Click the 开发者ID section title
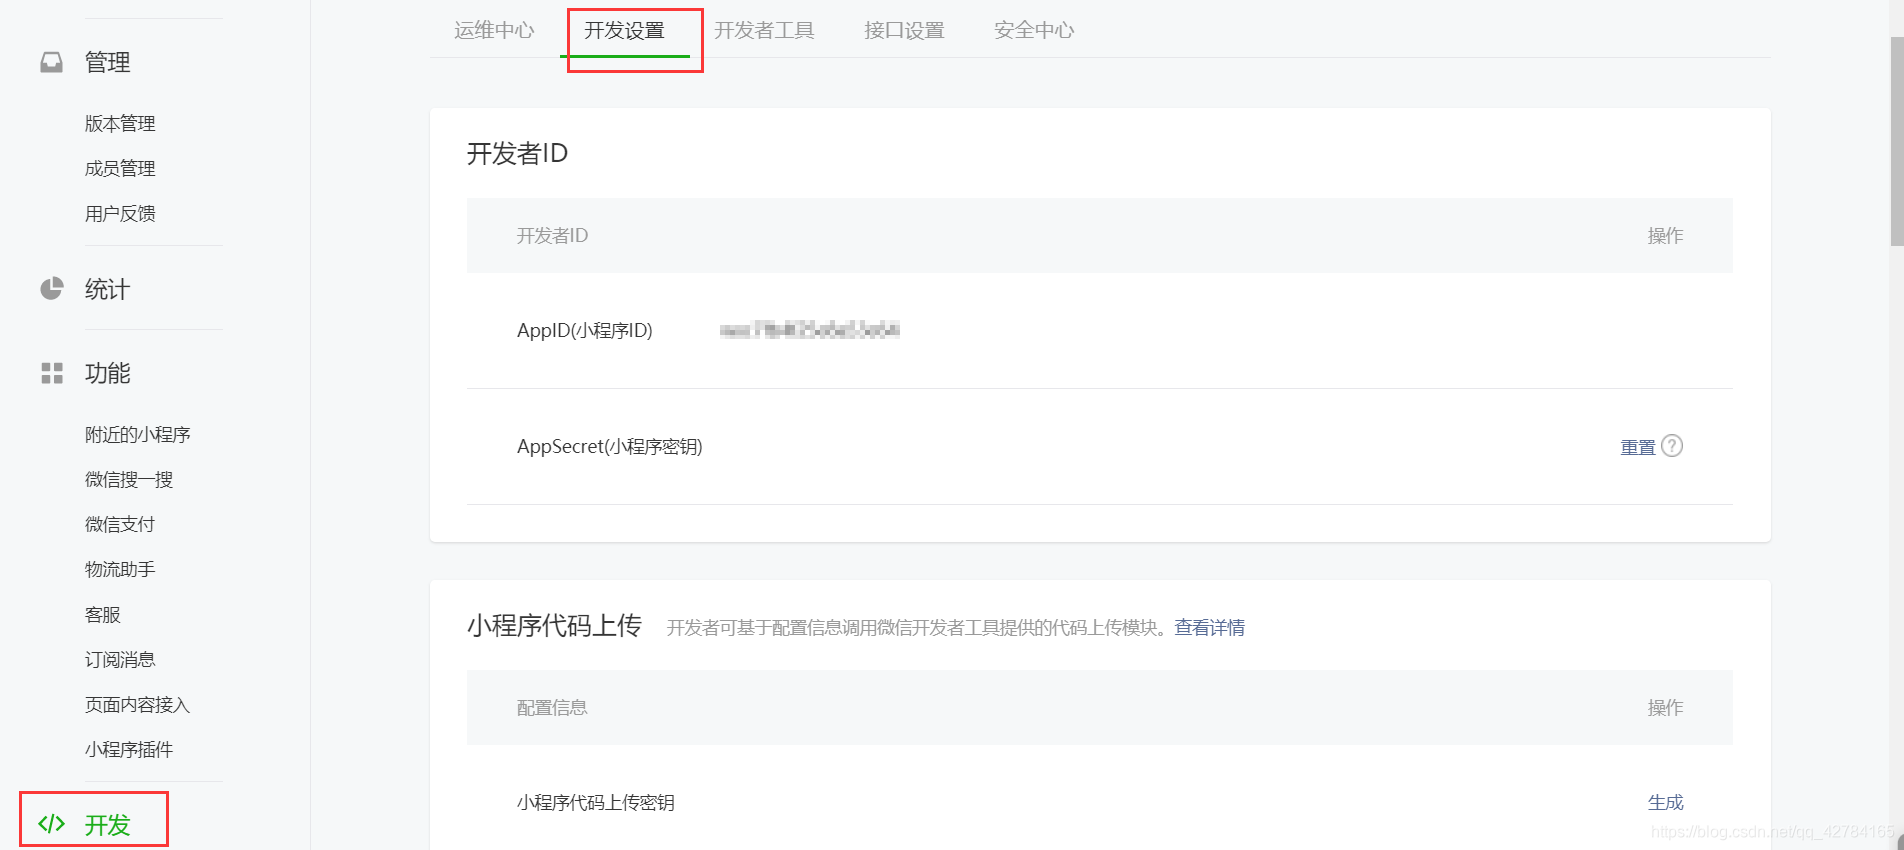Viewport: 1904px width, 850px height. click(x=517, y=153)
